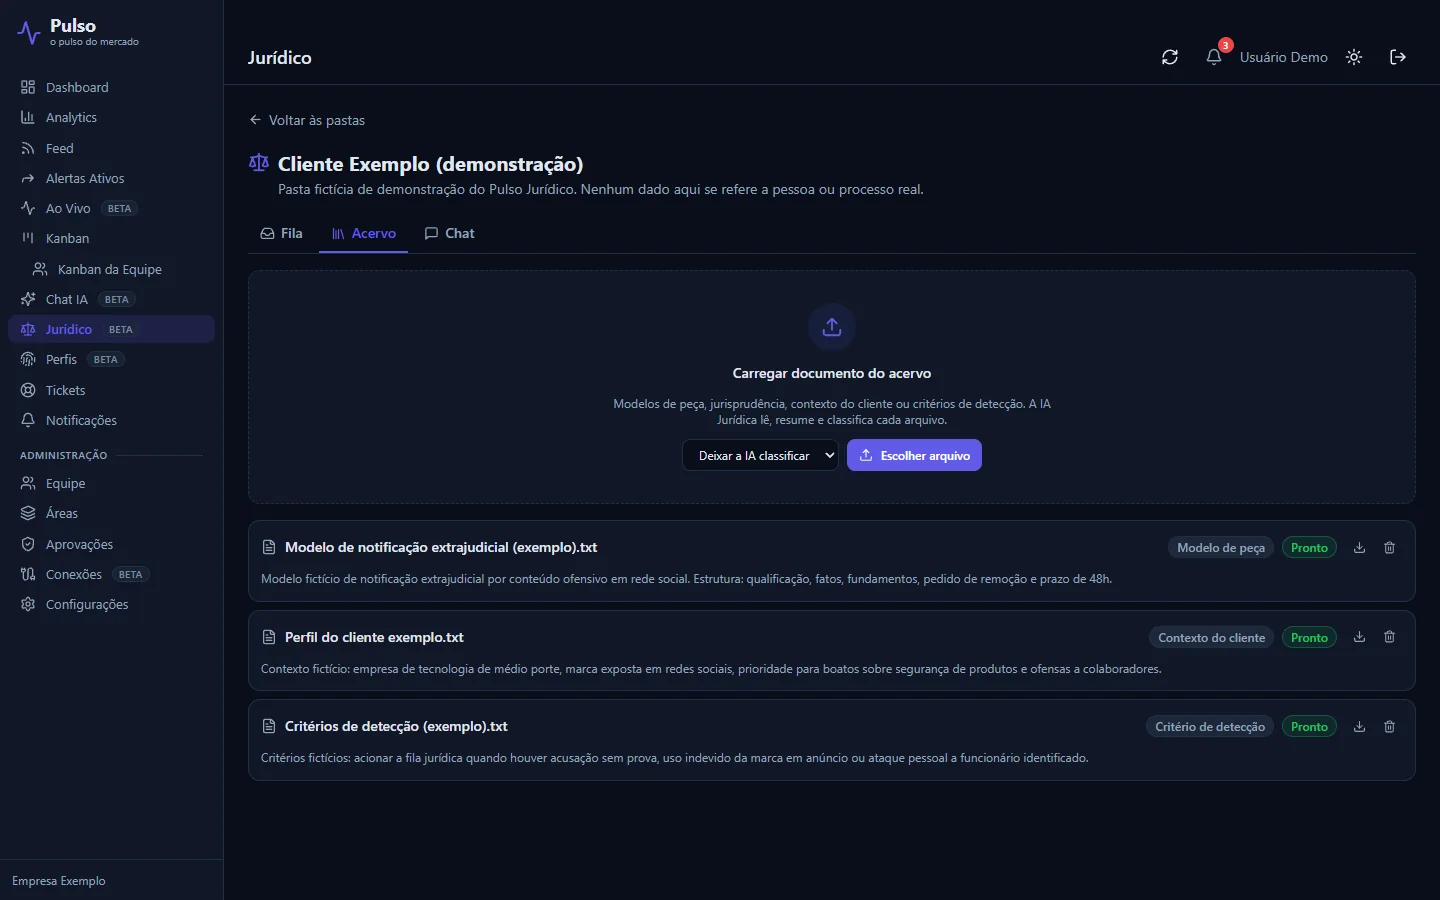Open the Pulso logo home
The image size is (1440, 900).
[x=78, y=32]
